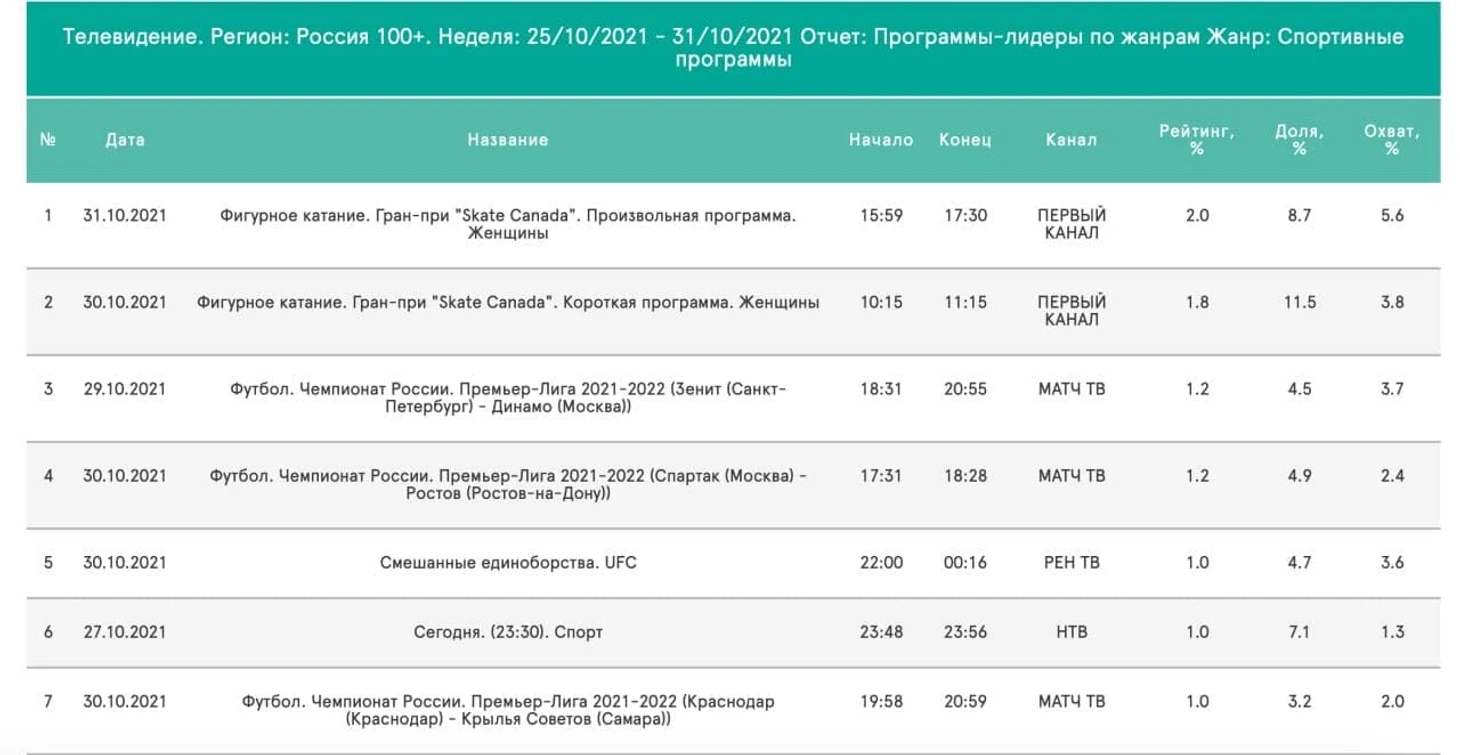Click the "Дата" column header

(125, 140)
